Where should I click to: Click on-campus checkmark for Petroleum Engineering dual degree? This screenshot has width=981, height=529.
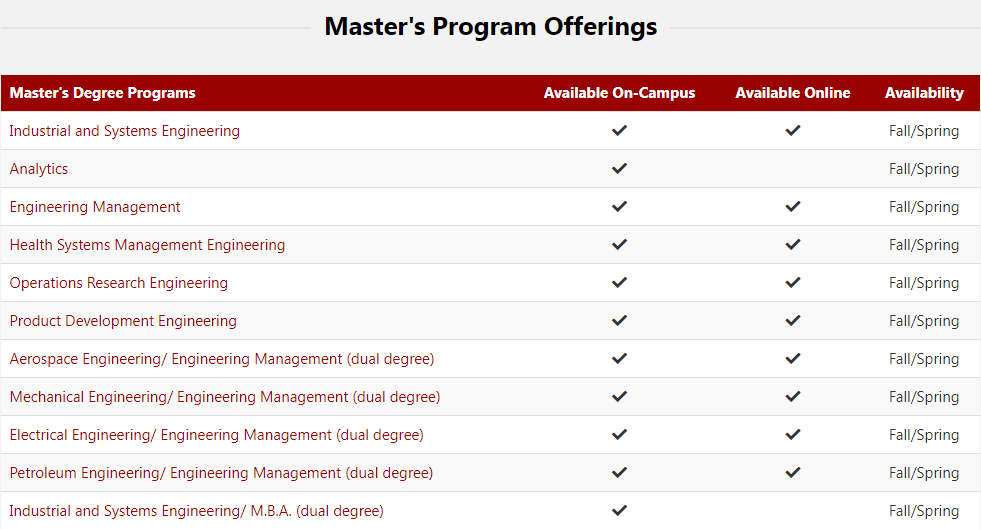click(619, 473)
